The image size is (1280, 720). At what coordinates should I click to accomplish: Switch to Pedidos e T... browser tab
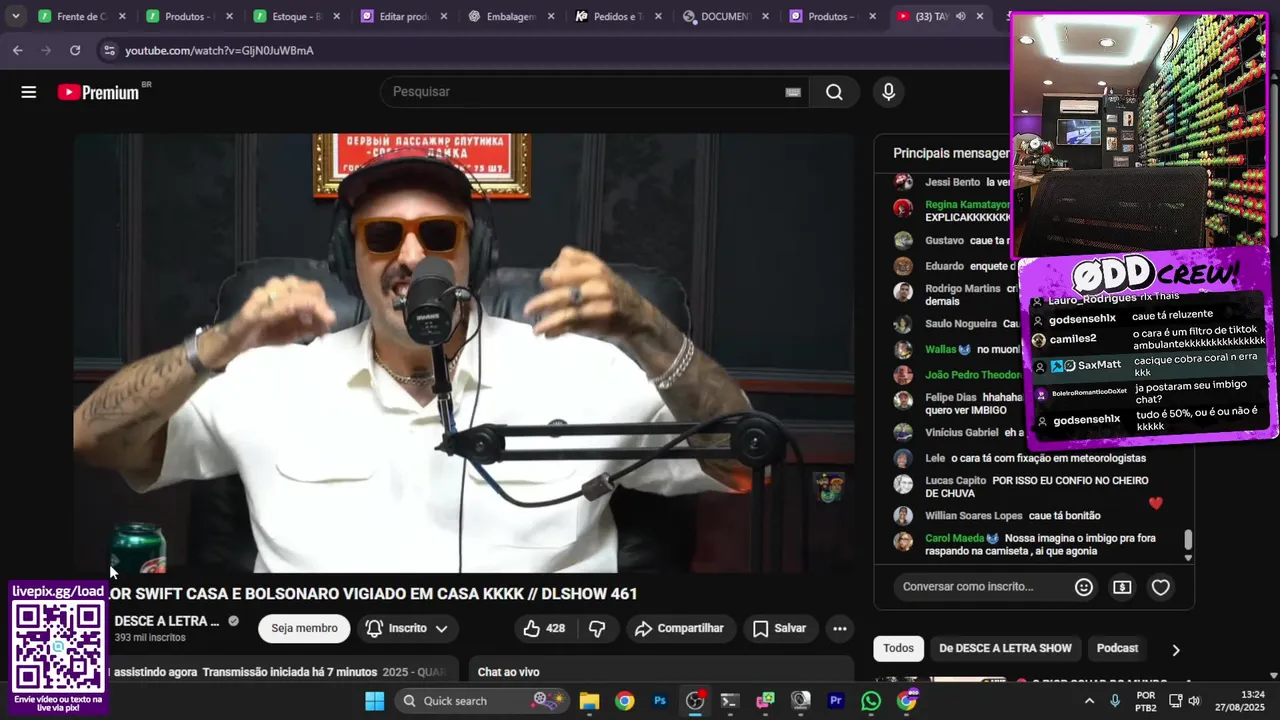[619, 16]
